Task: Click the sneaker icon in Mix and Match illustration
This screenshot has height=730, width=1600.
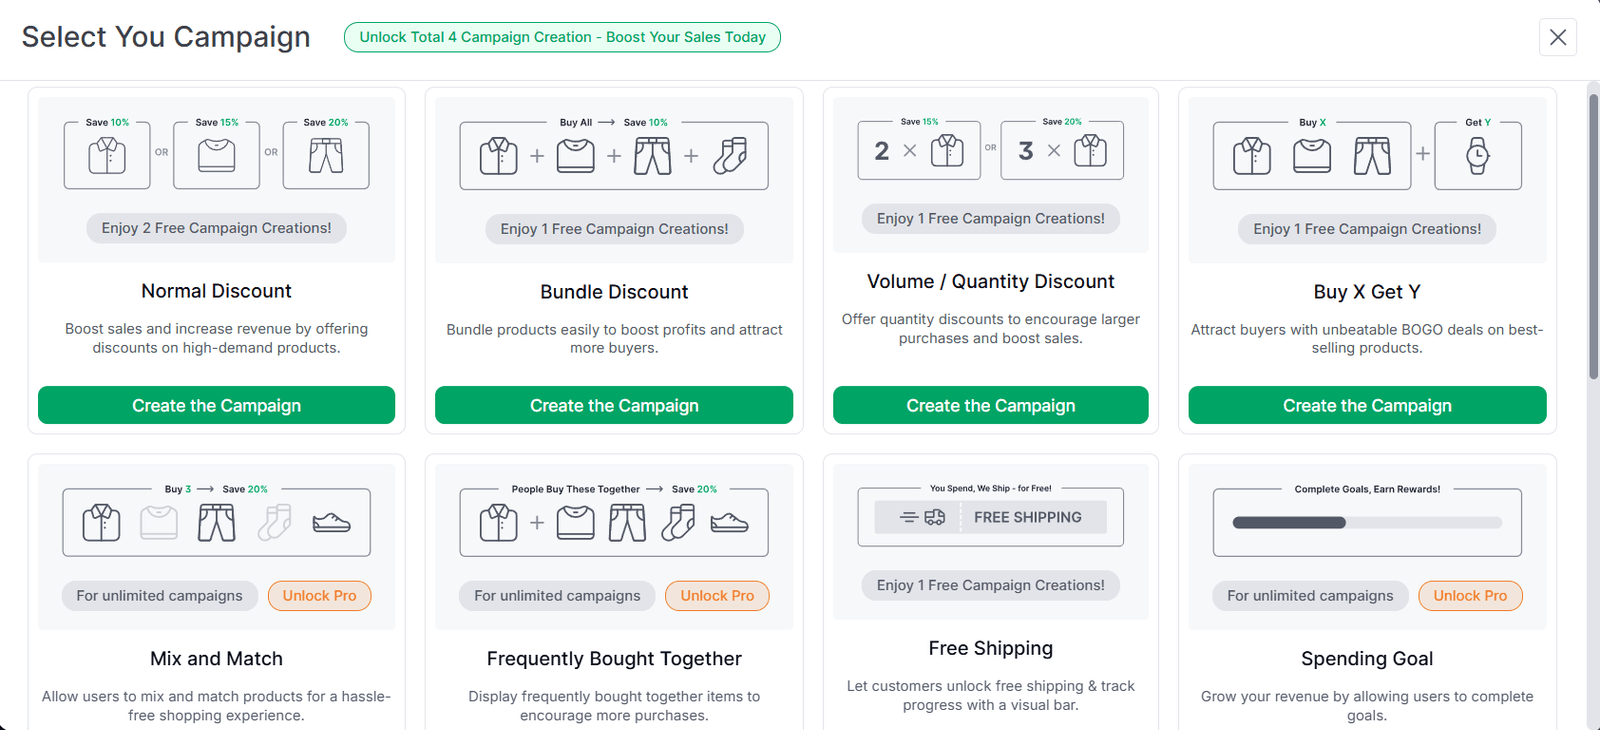Action: (331, 522)
